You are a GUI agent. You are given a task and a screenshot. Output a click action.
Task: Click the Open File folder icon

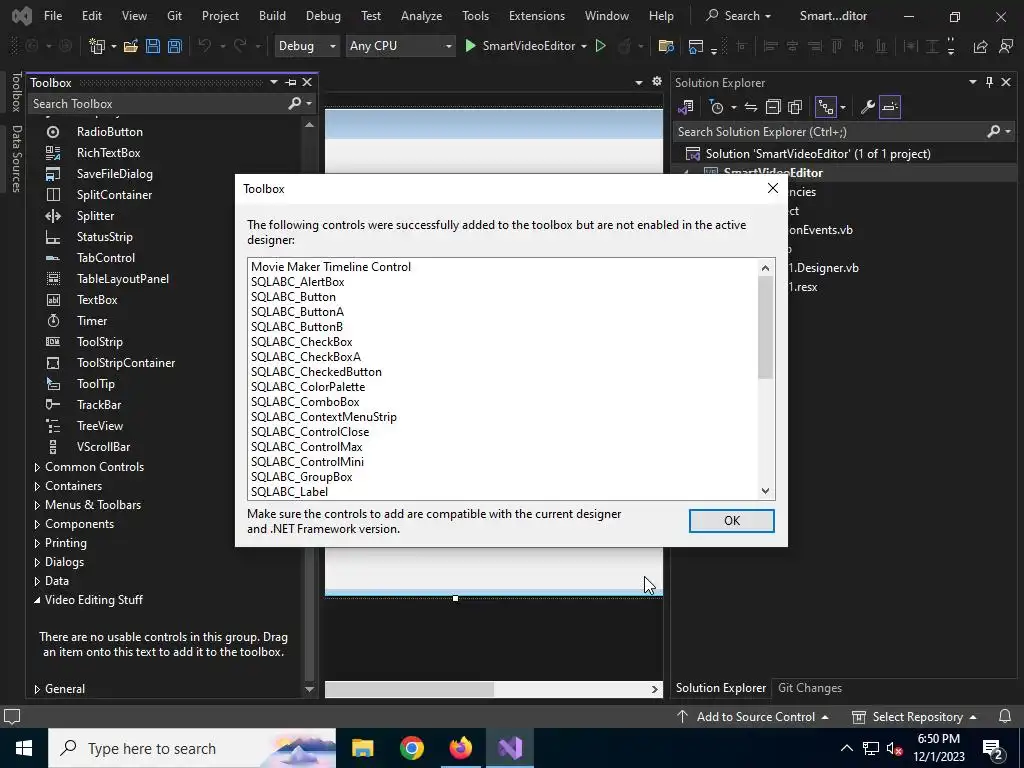pyautogui.click(x=131, y=46)
